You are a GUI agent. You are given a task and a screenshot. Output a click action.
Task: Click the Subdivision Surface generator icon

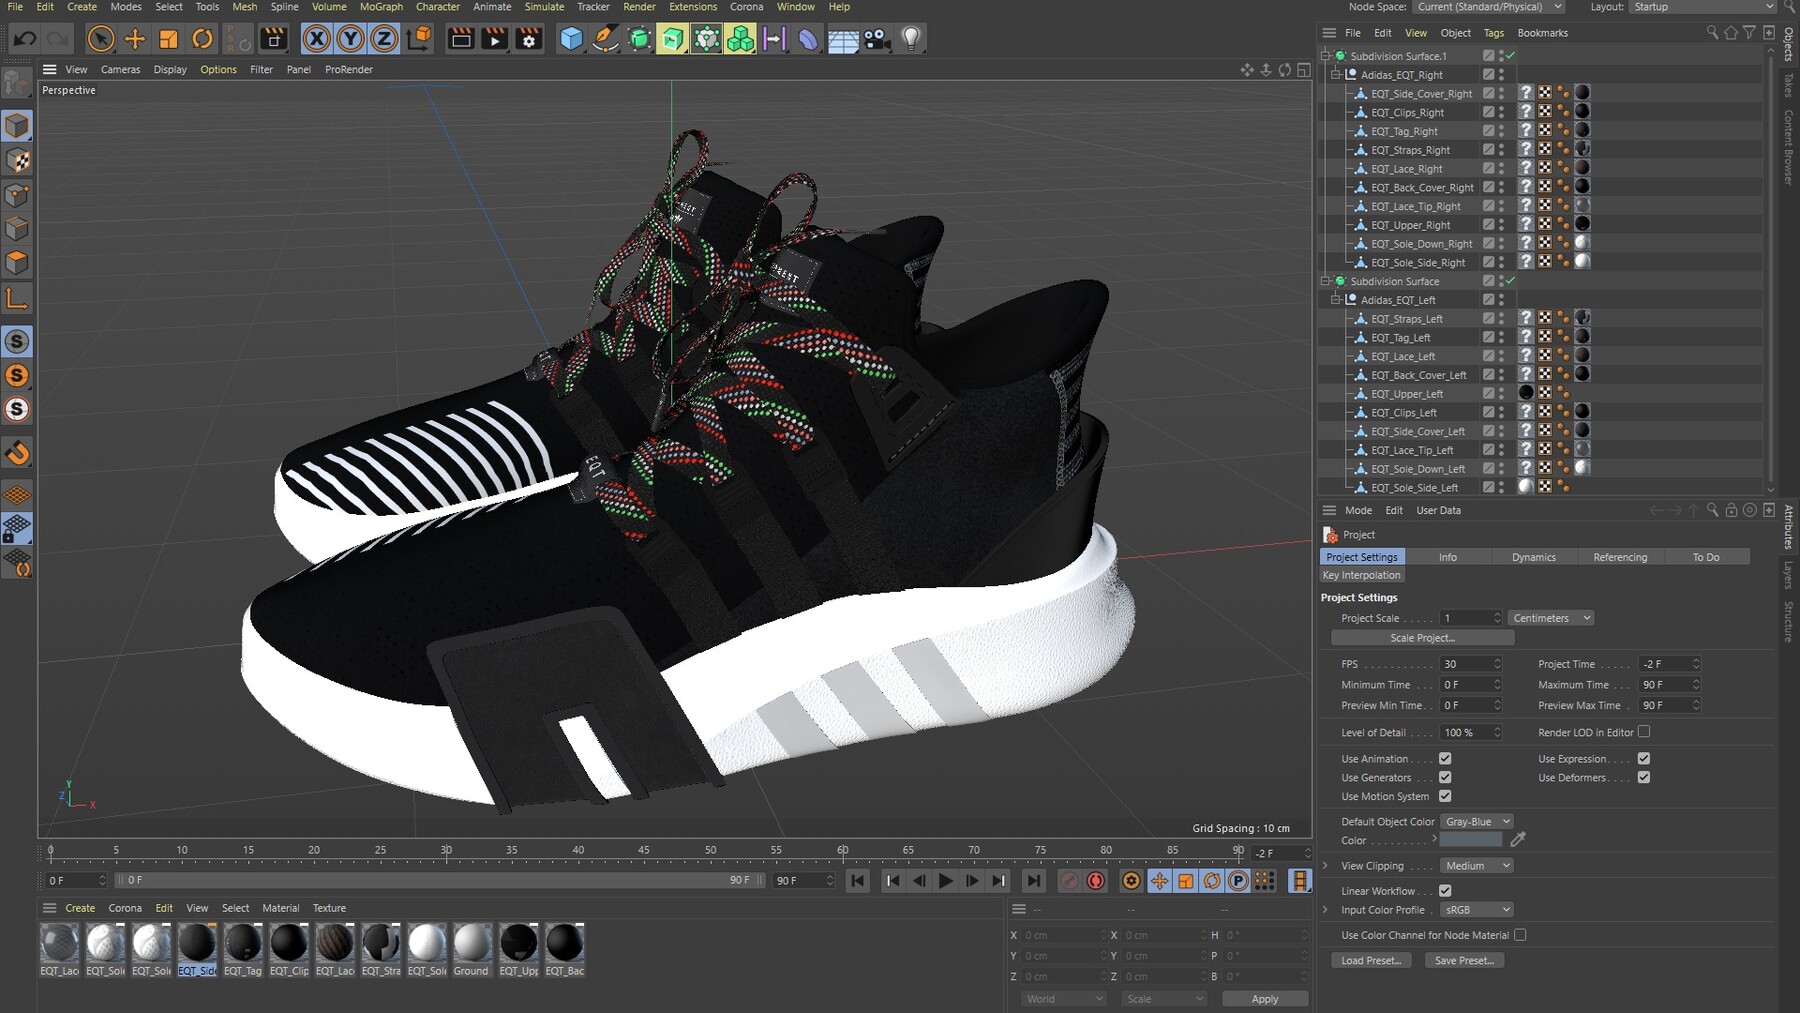point(672,39)
